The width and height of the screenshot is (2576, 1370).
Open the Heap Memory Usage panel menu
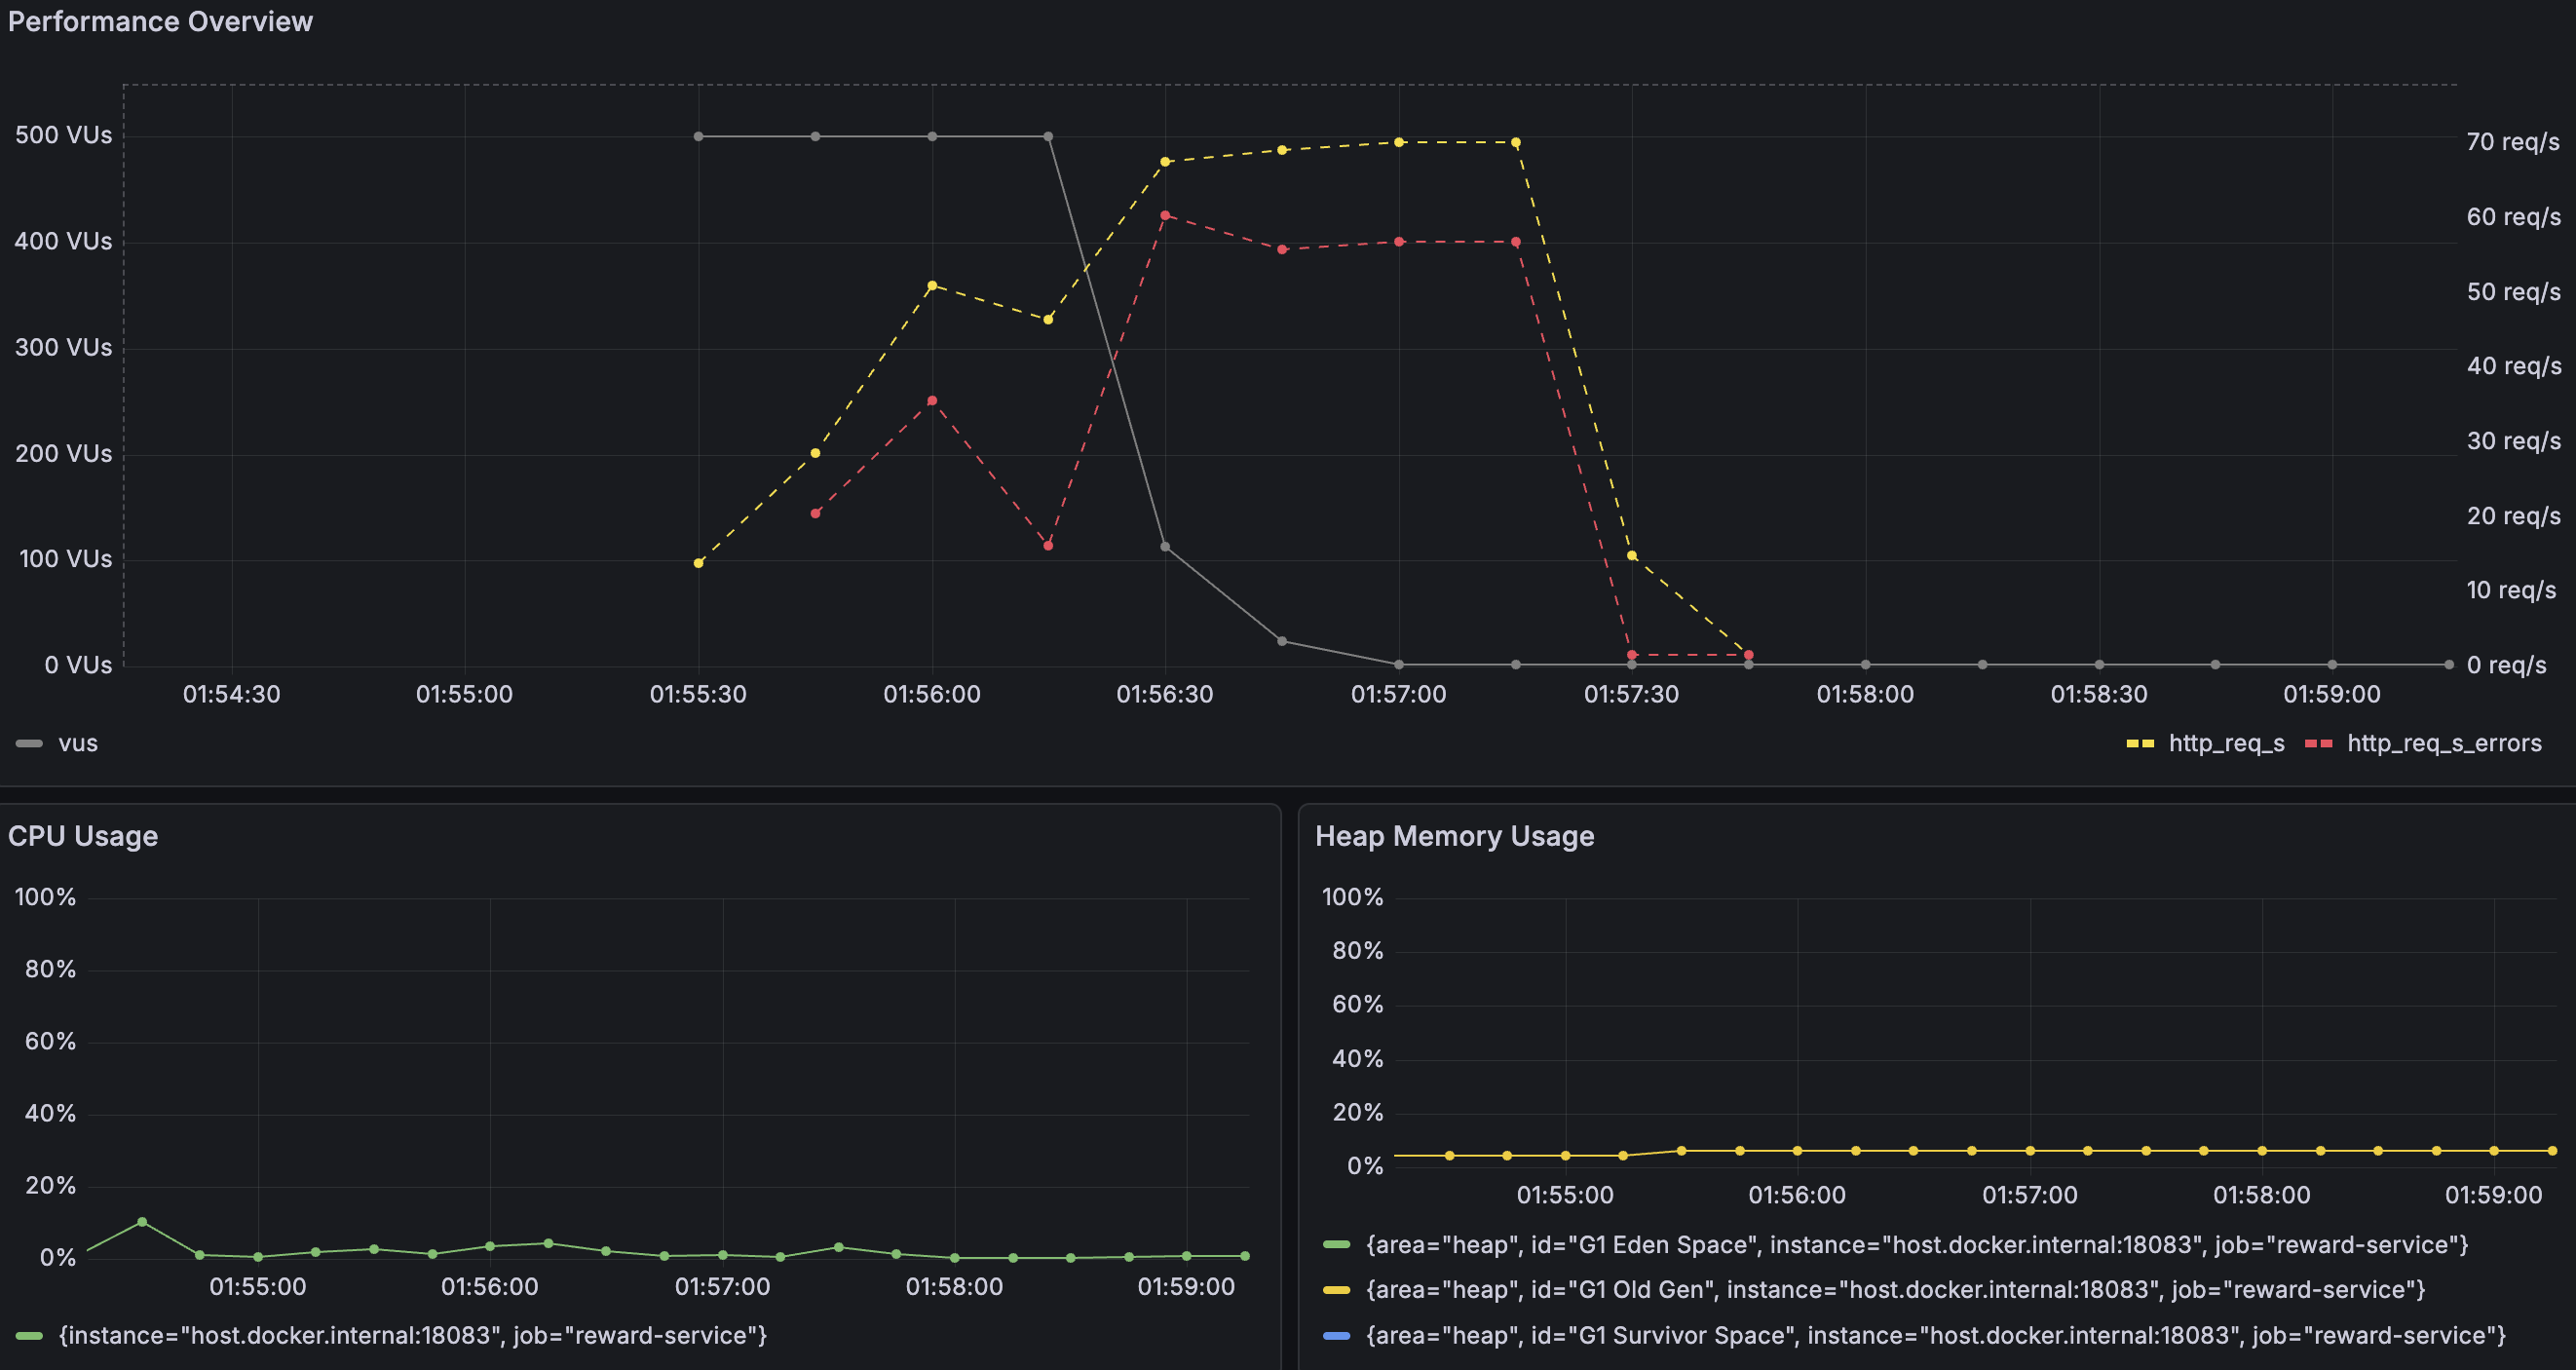[x=1454, y=836]
